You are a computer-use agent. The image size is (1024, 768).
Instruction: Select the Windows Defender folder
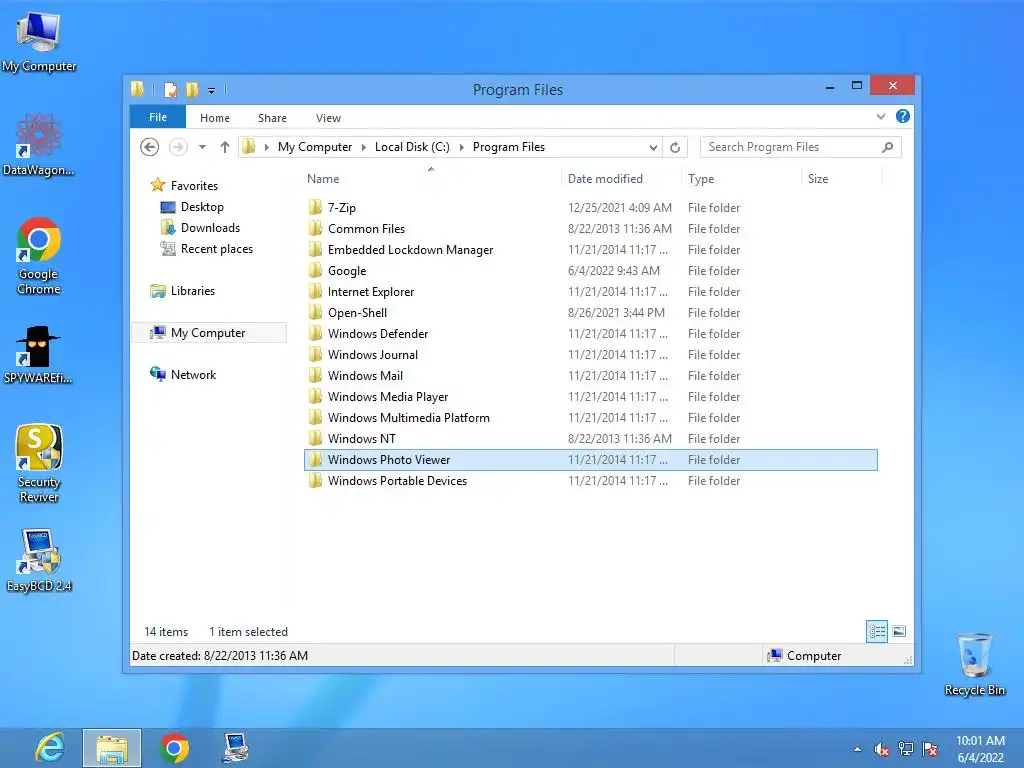click(590, 334)
